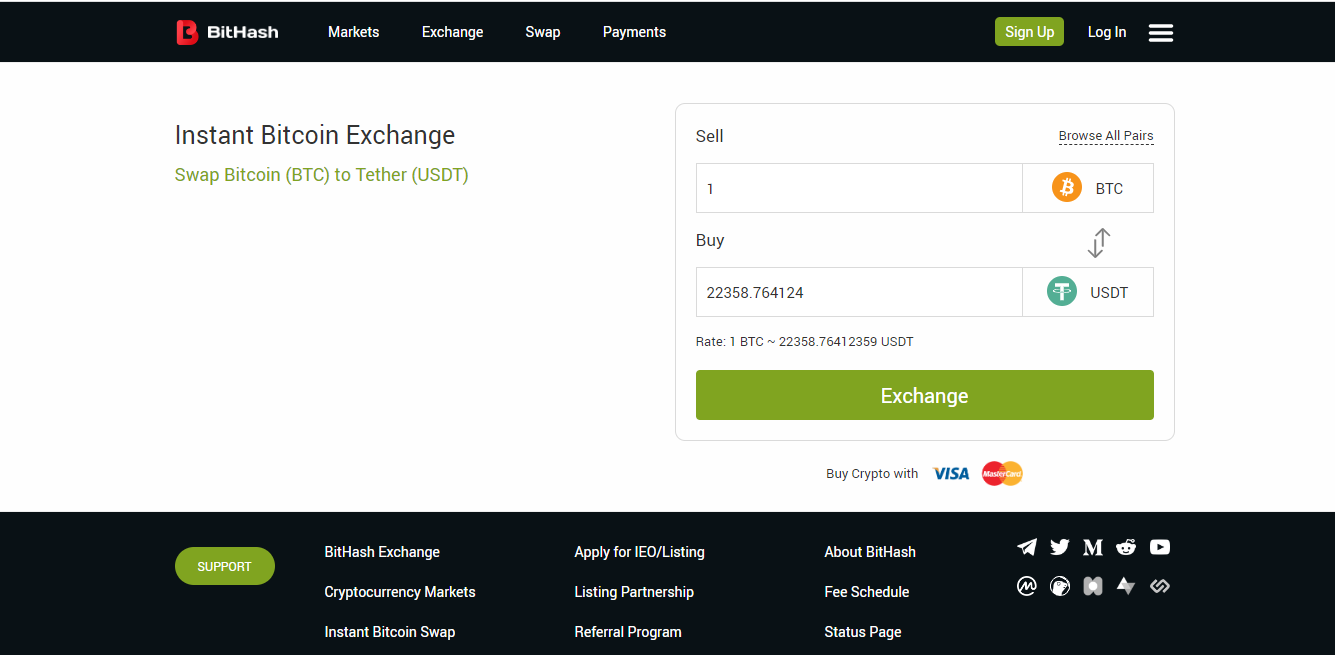1335x655 pixels.
Task: Open the hamburger menu in top right
Action: pyautogui.click(x=1160, y=32)
